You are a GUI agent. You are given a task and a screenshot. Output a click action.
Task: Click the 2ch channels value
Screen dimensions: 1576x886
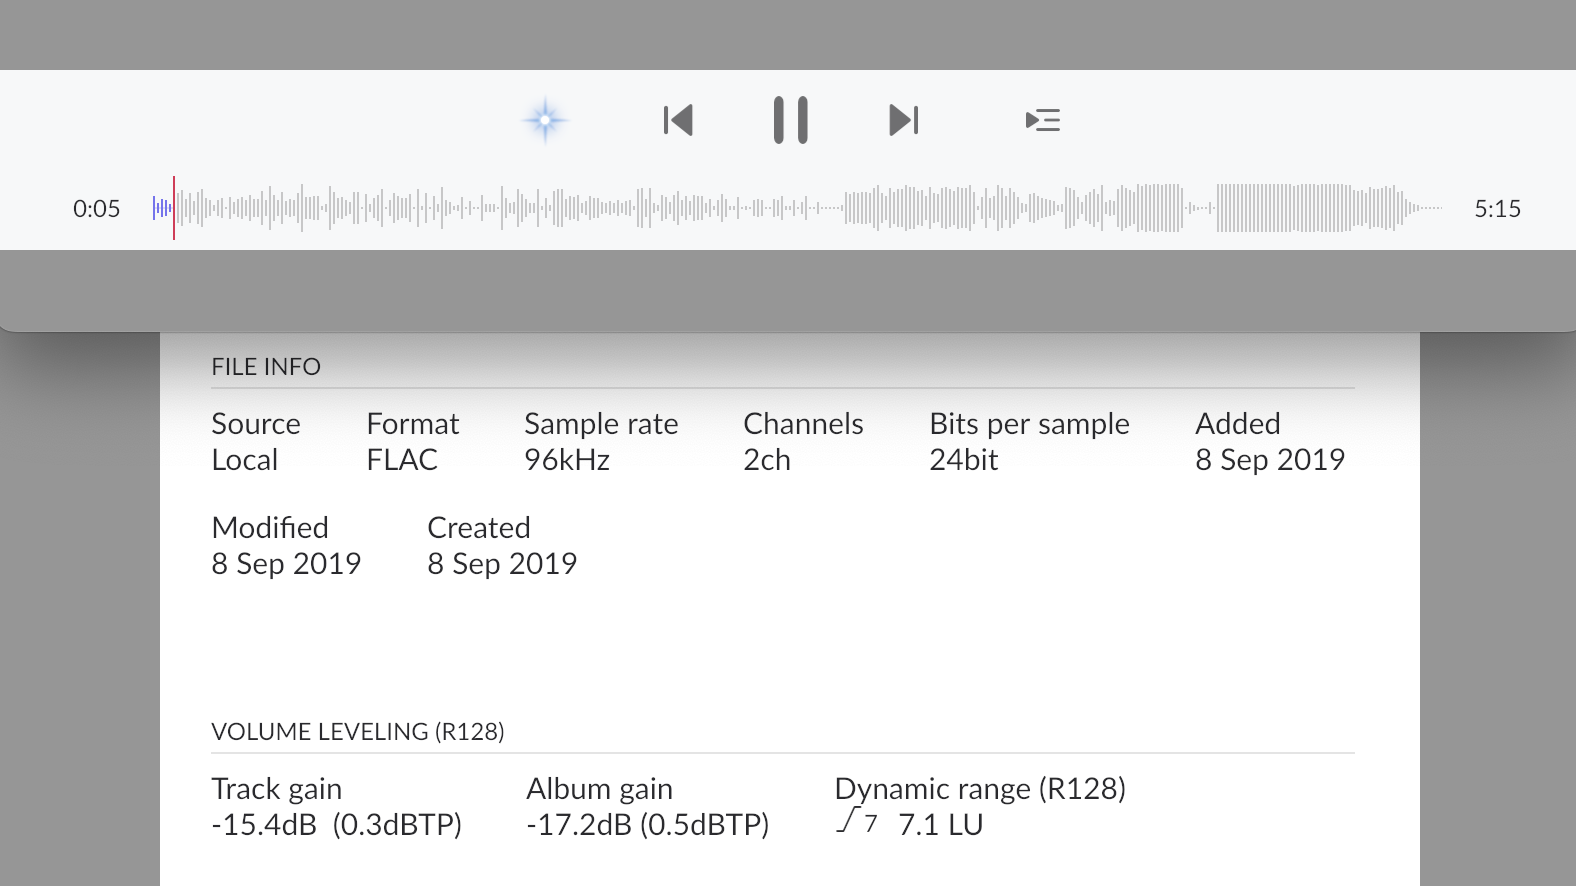[767, 460]
